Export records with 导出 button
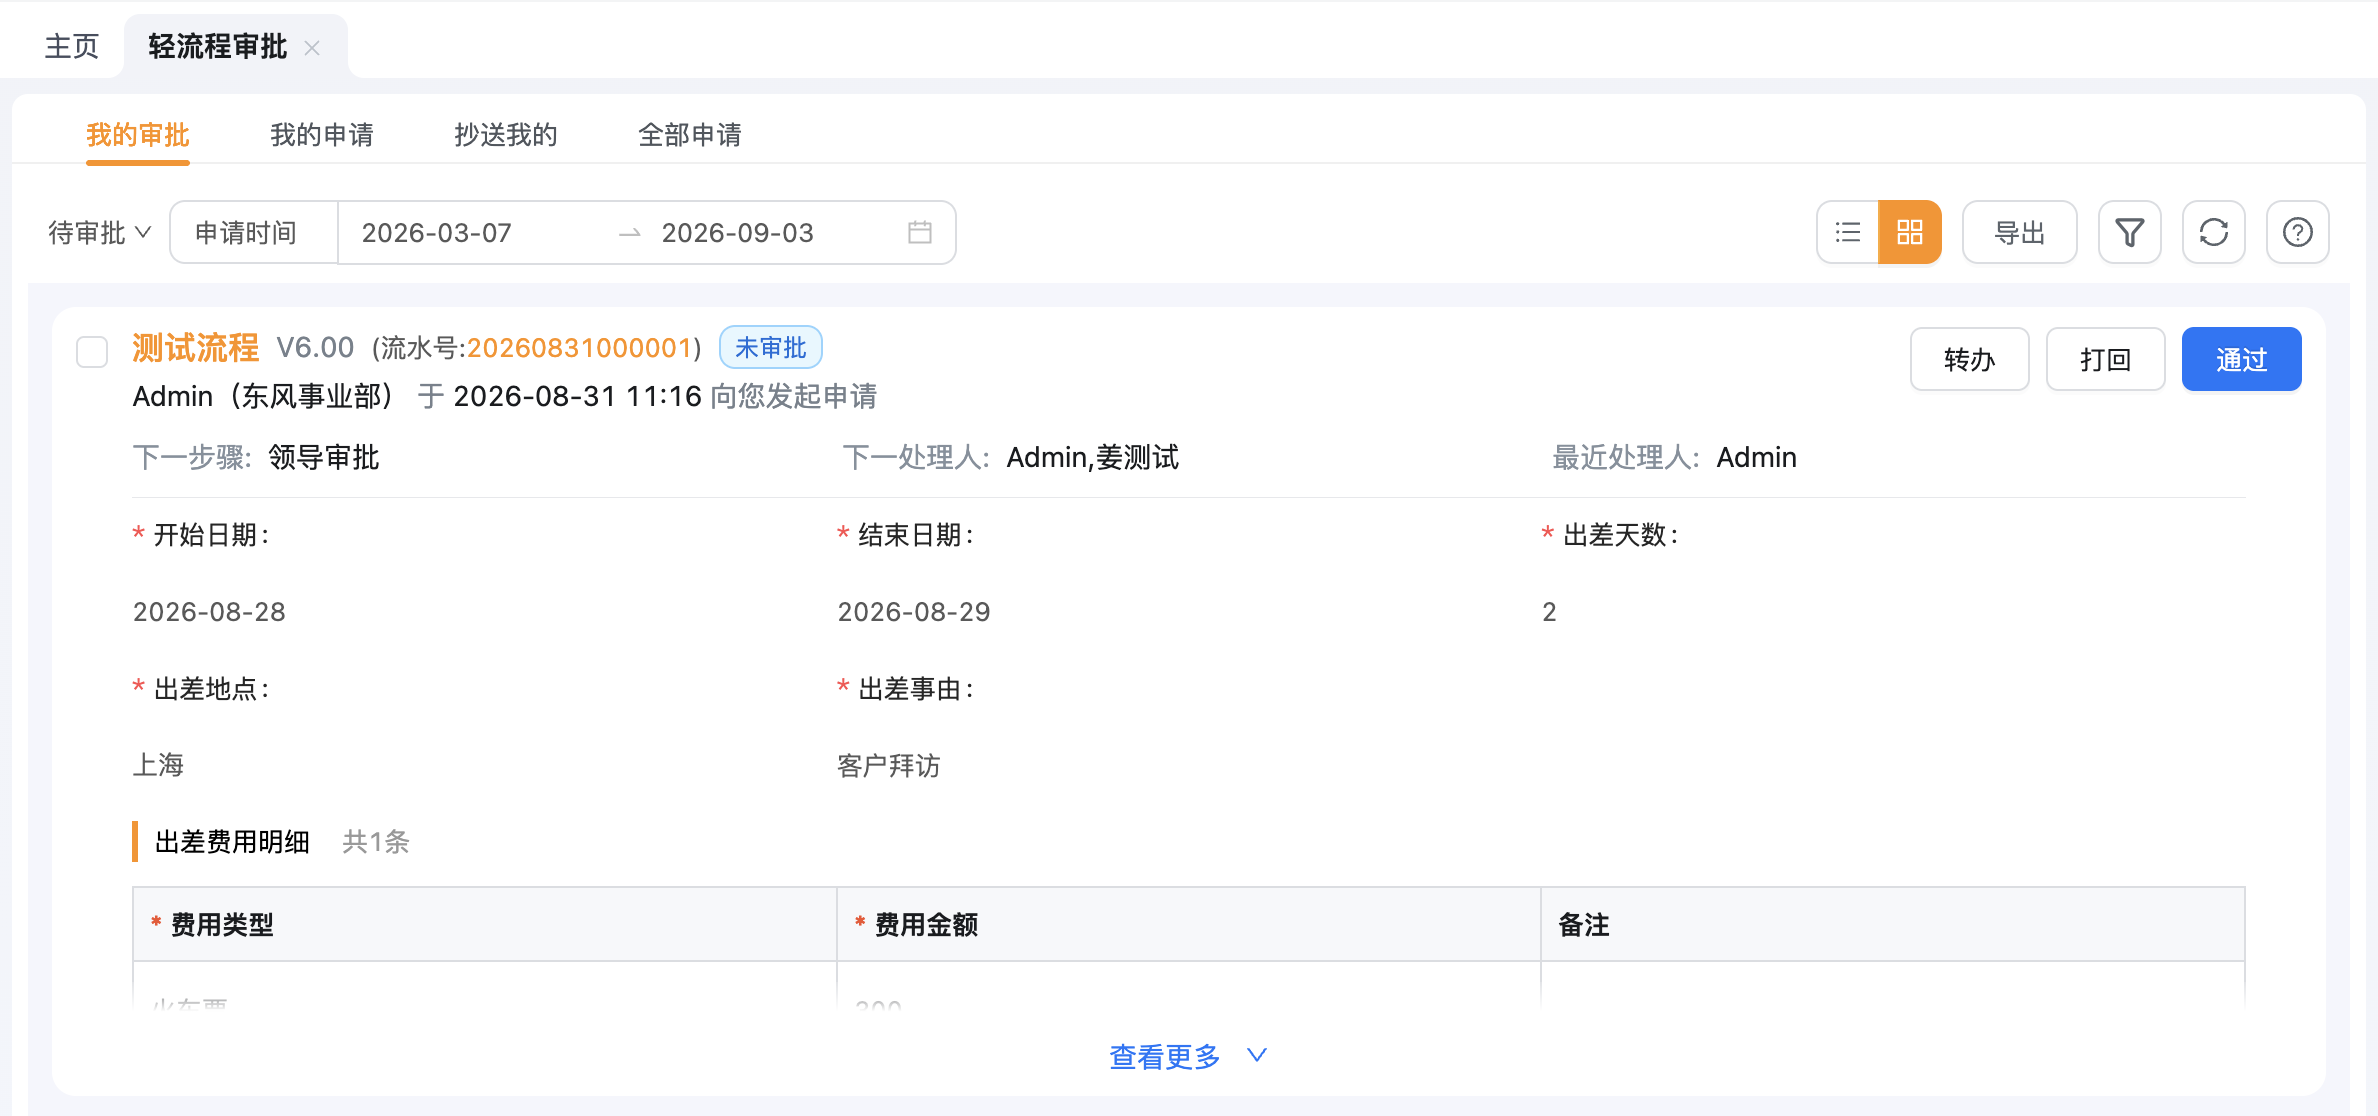The image size is (2378, 1116). 2020,233
